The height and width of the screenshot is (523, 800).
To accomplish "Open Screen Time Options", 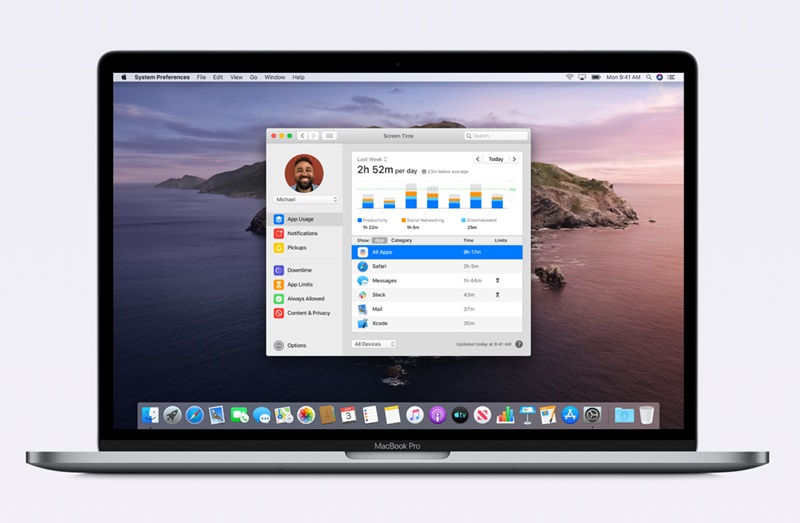I will pyautogui.click(x=296, y=345).
